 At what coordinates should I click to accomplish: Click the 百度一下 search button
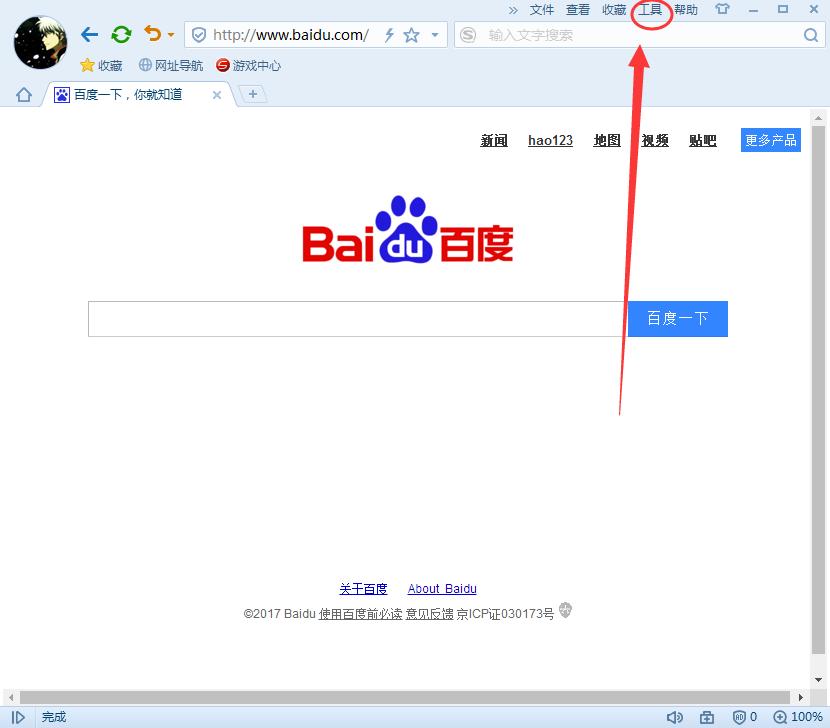point(678,319)
